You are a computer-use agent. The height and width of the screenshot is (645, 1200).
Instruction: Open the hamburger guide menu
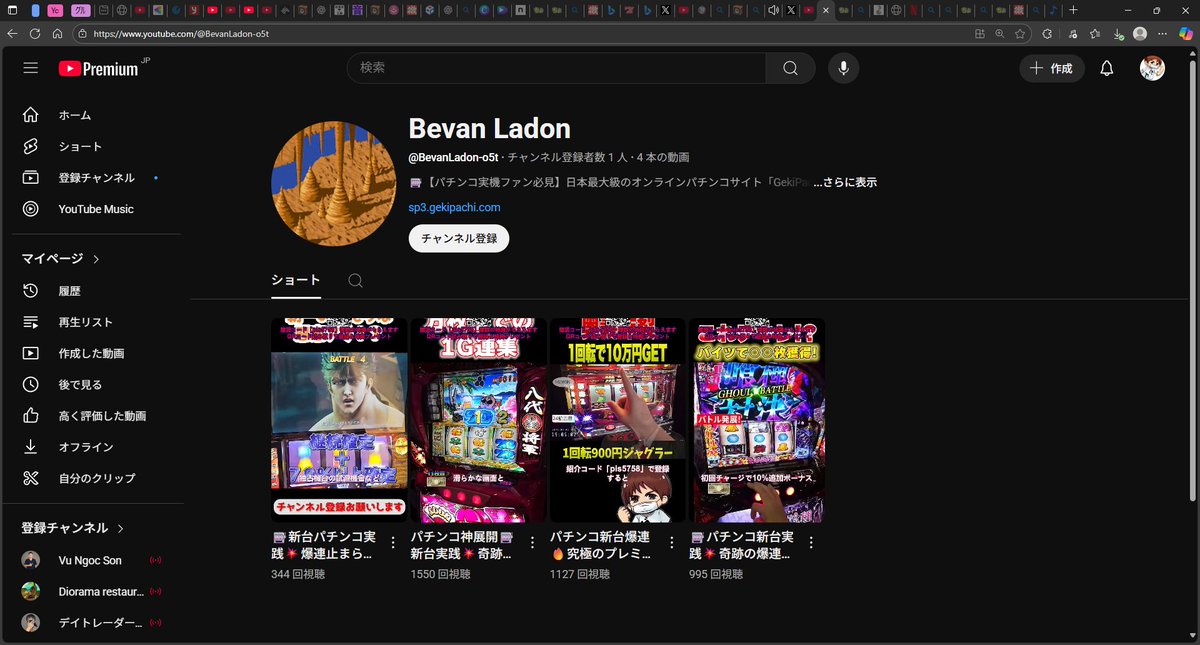click(x=30, y=68)
